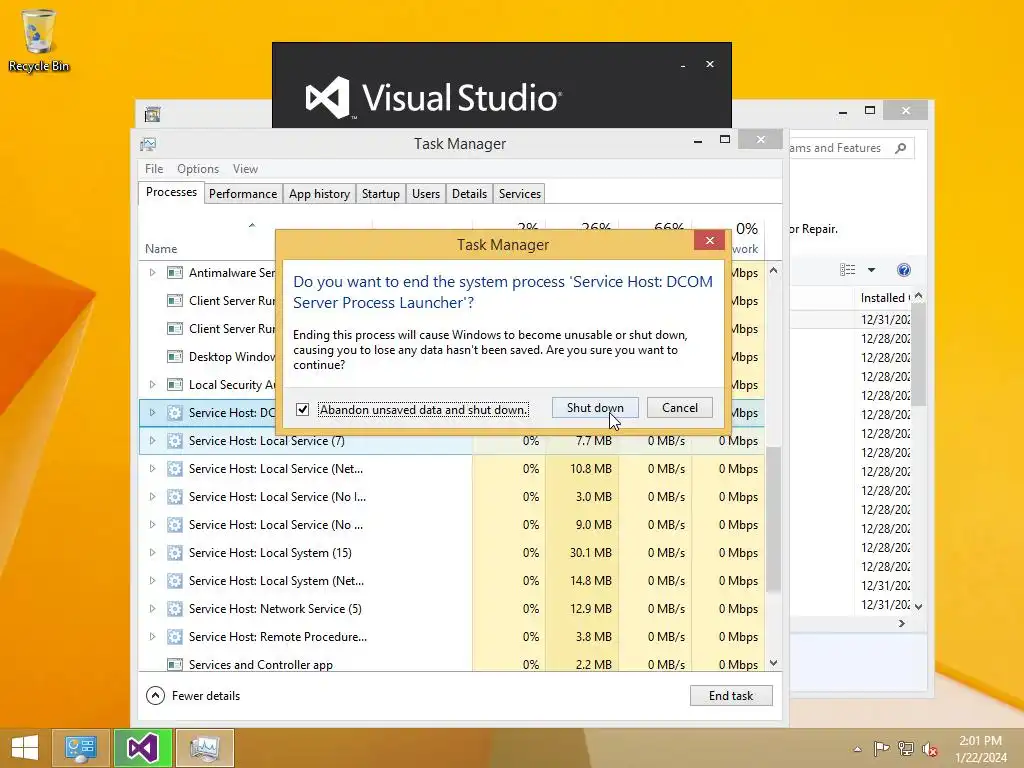Expand Local Security Authority process row
Image resolution: width=1024 pixels, height=768 pixels.
152,385
